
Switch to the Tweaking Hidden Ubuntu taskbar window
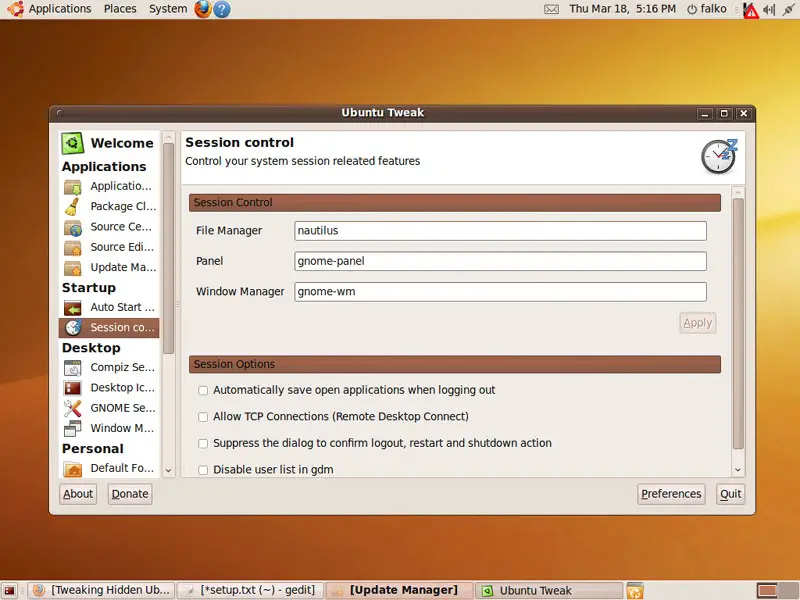[101, 591]
